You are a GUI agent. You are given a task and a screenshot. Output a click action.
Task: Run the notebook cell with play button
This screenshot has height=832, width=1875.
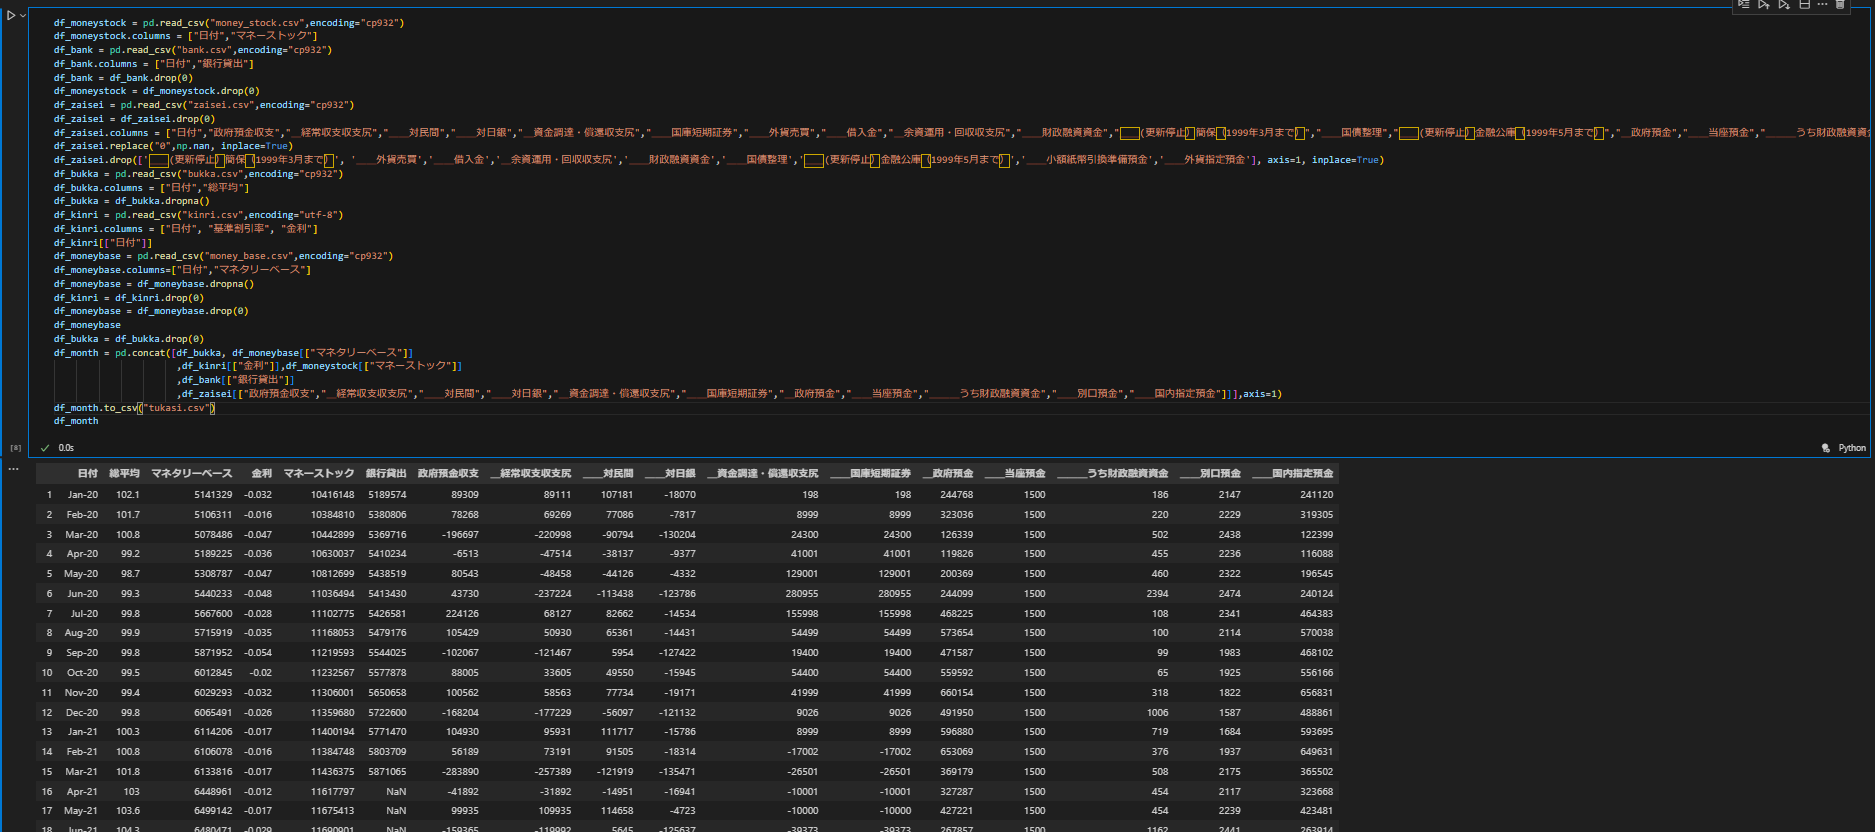pos(10,15)
